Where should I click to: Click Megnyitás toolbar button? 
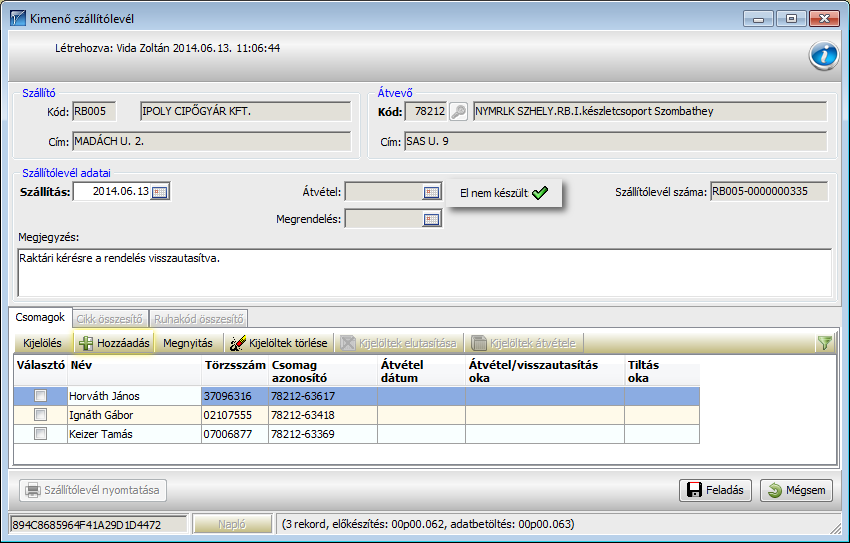pos(188,343)
